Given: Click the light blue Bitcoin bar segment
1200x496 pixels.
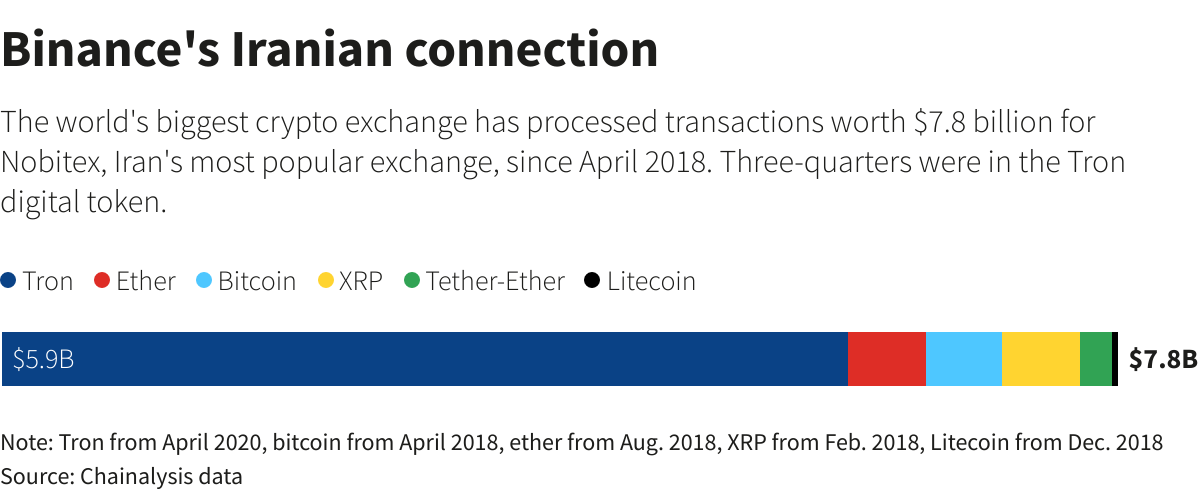Looking at the screenshot, I should pos(964,359).
